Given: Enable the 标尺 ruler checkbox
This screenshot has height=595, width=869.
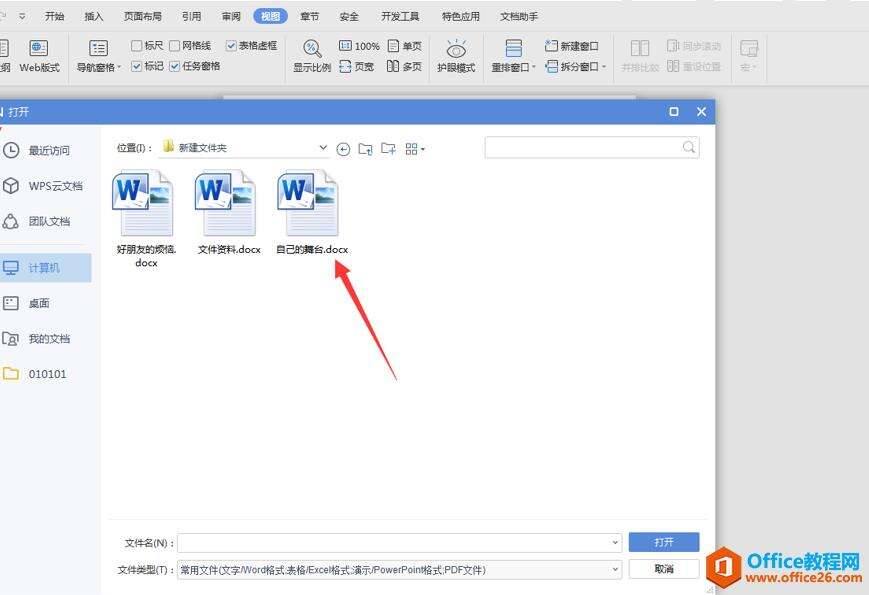Looking at the screenshot, I should (x=136, y=45).
